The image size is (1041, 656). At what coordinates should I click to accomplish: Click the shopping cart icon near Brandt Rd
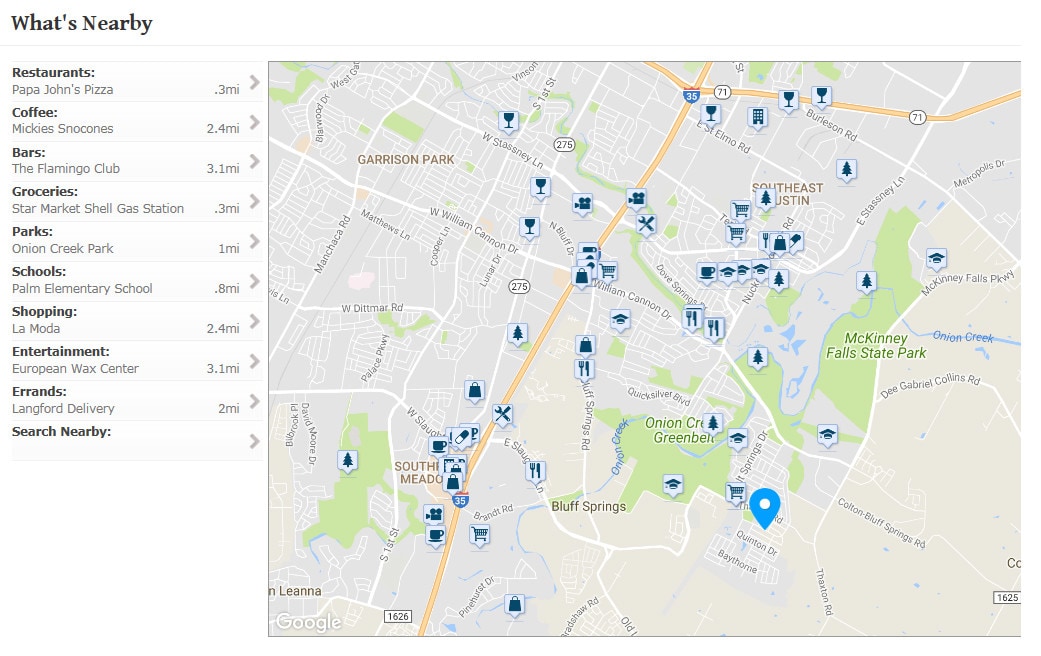[x=479, y=534]
